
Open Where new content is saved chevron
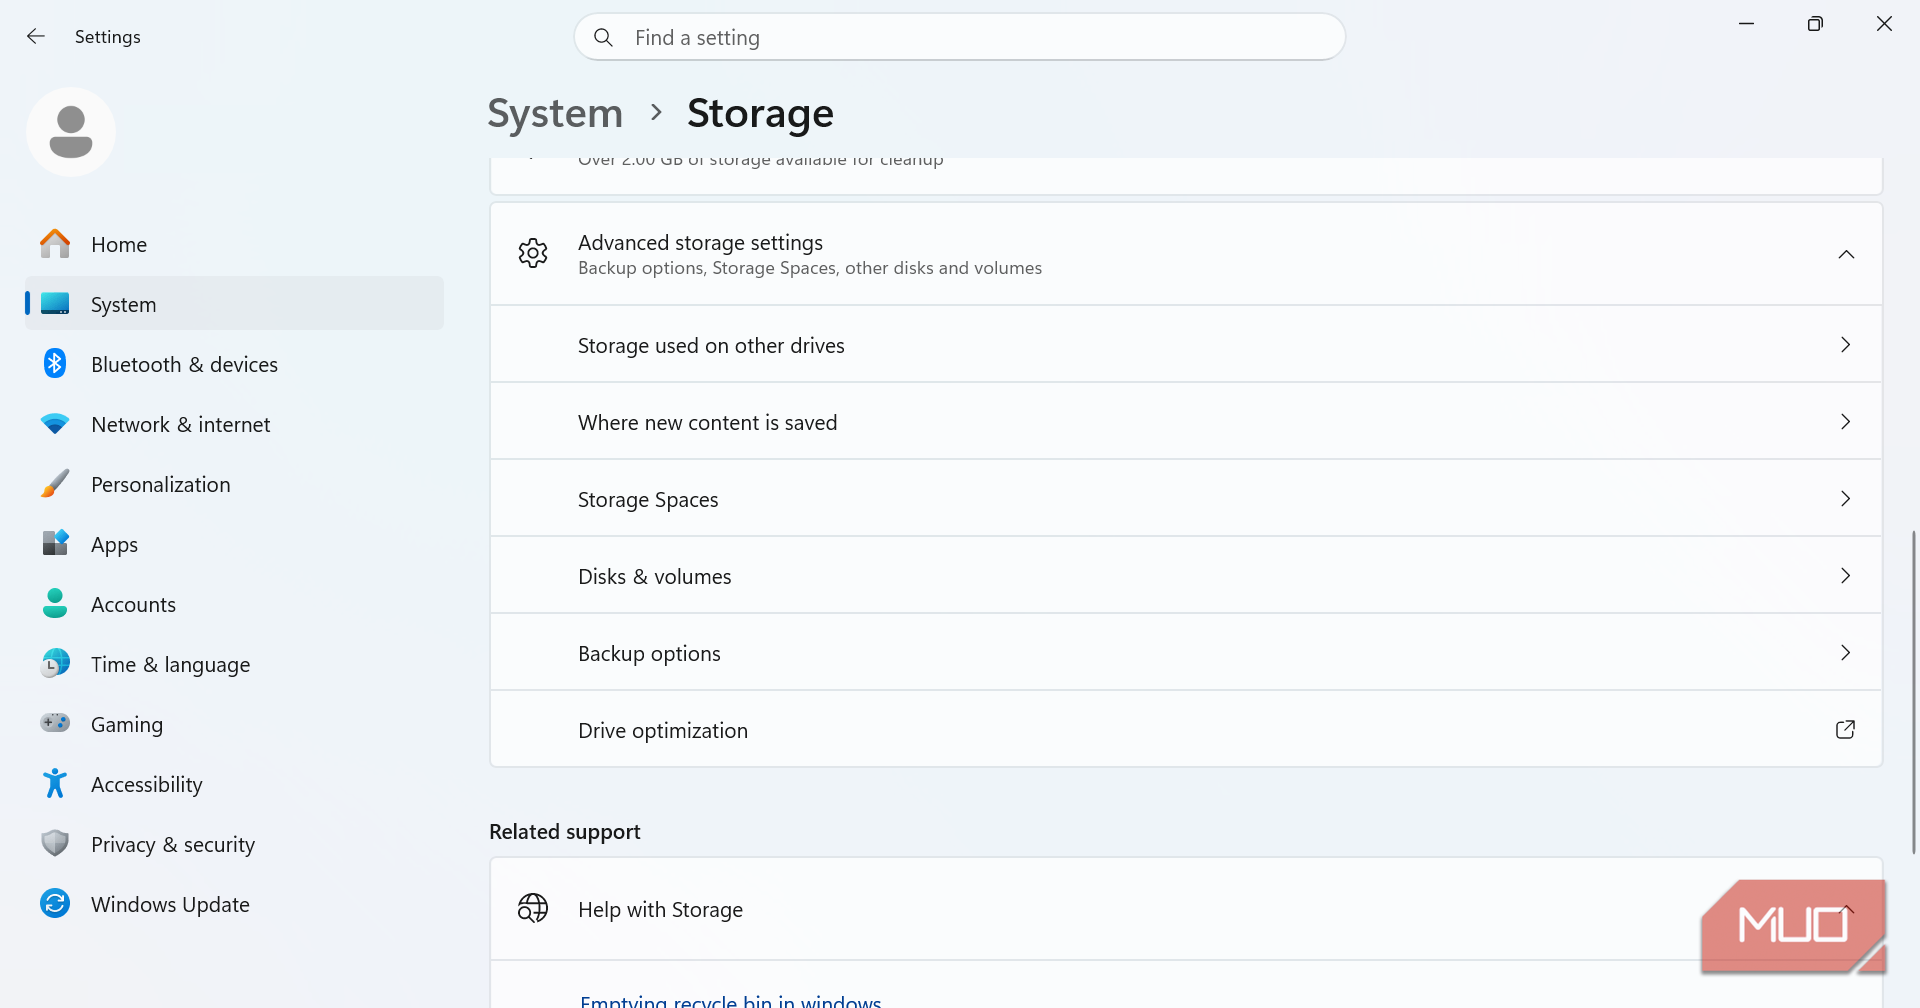(x=1846, y=422)
